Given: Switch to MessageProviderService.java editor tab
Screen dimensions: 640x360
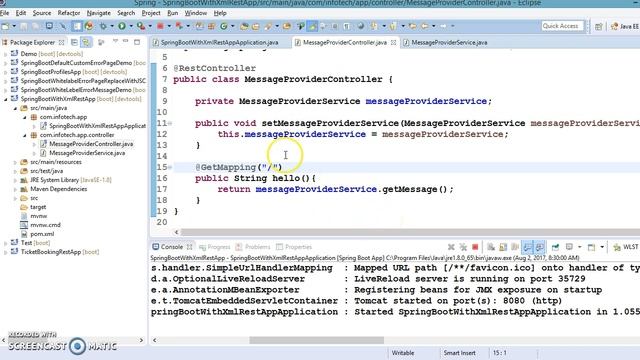Looking at the screenshot, I should click(449, 42).
